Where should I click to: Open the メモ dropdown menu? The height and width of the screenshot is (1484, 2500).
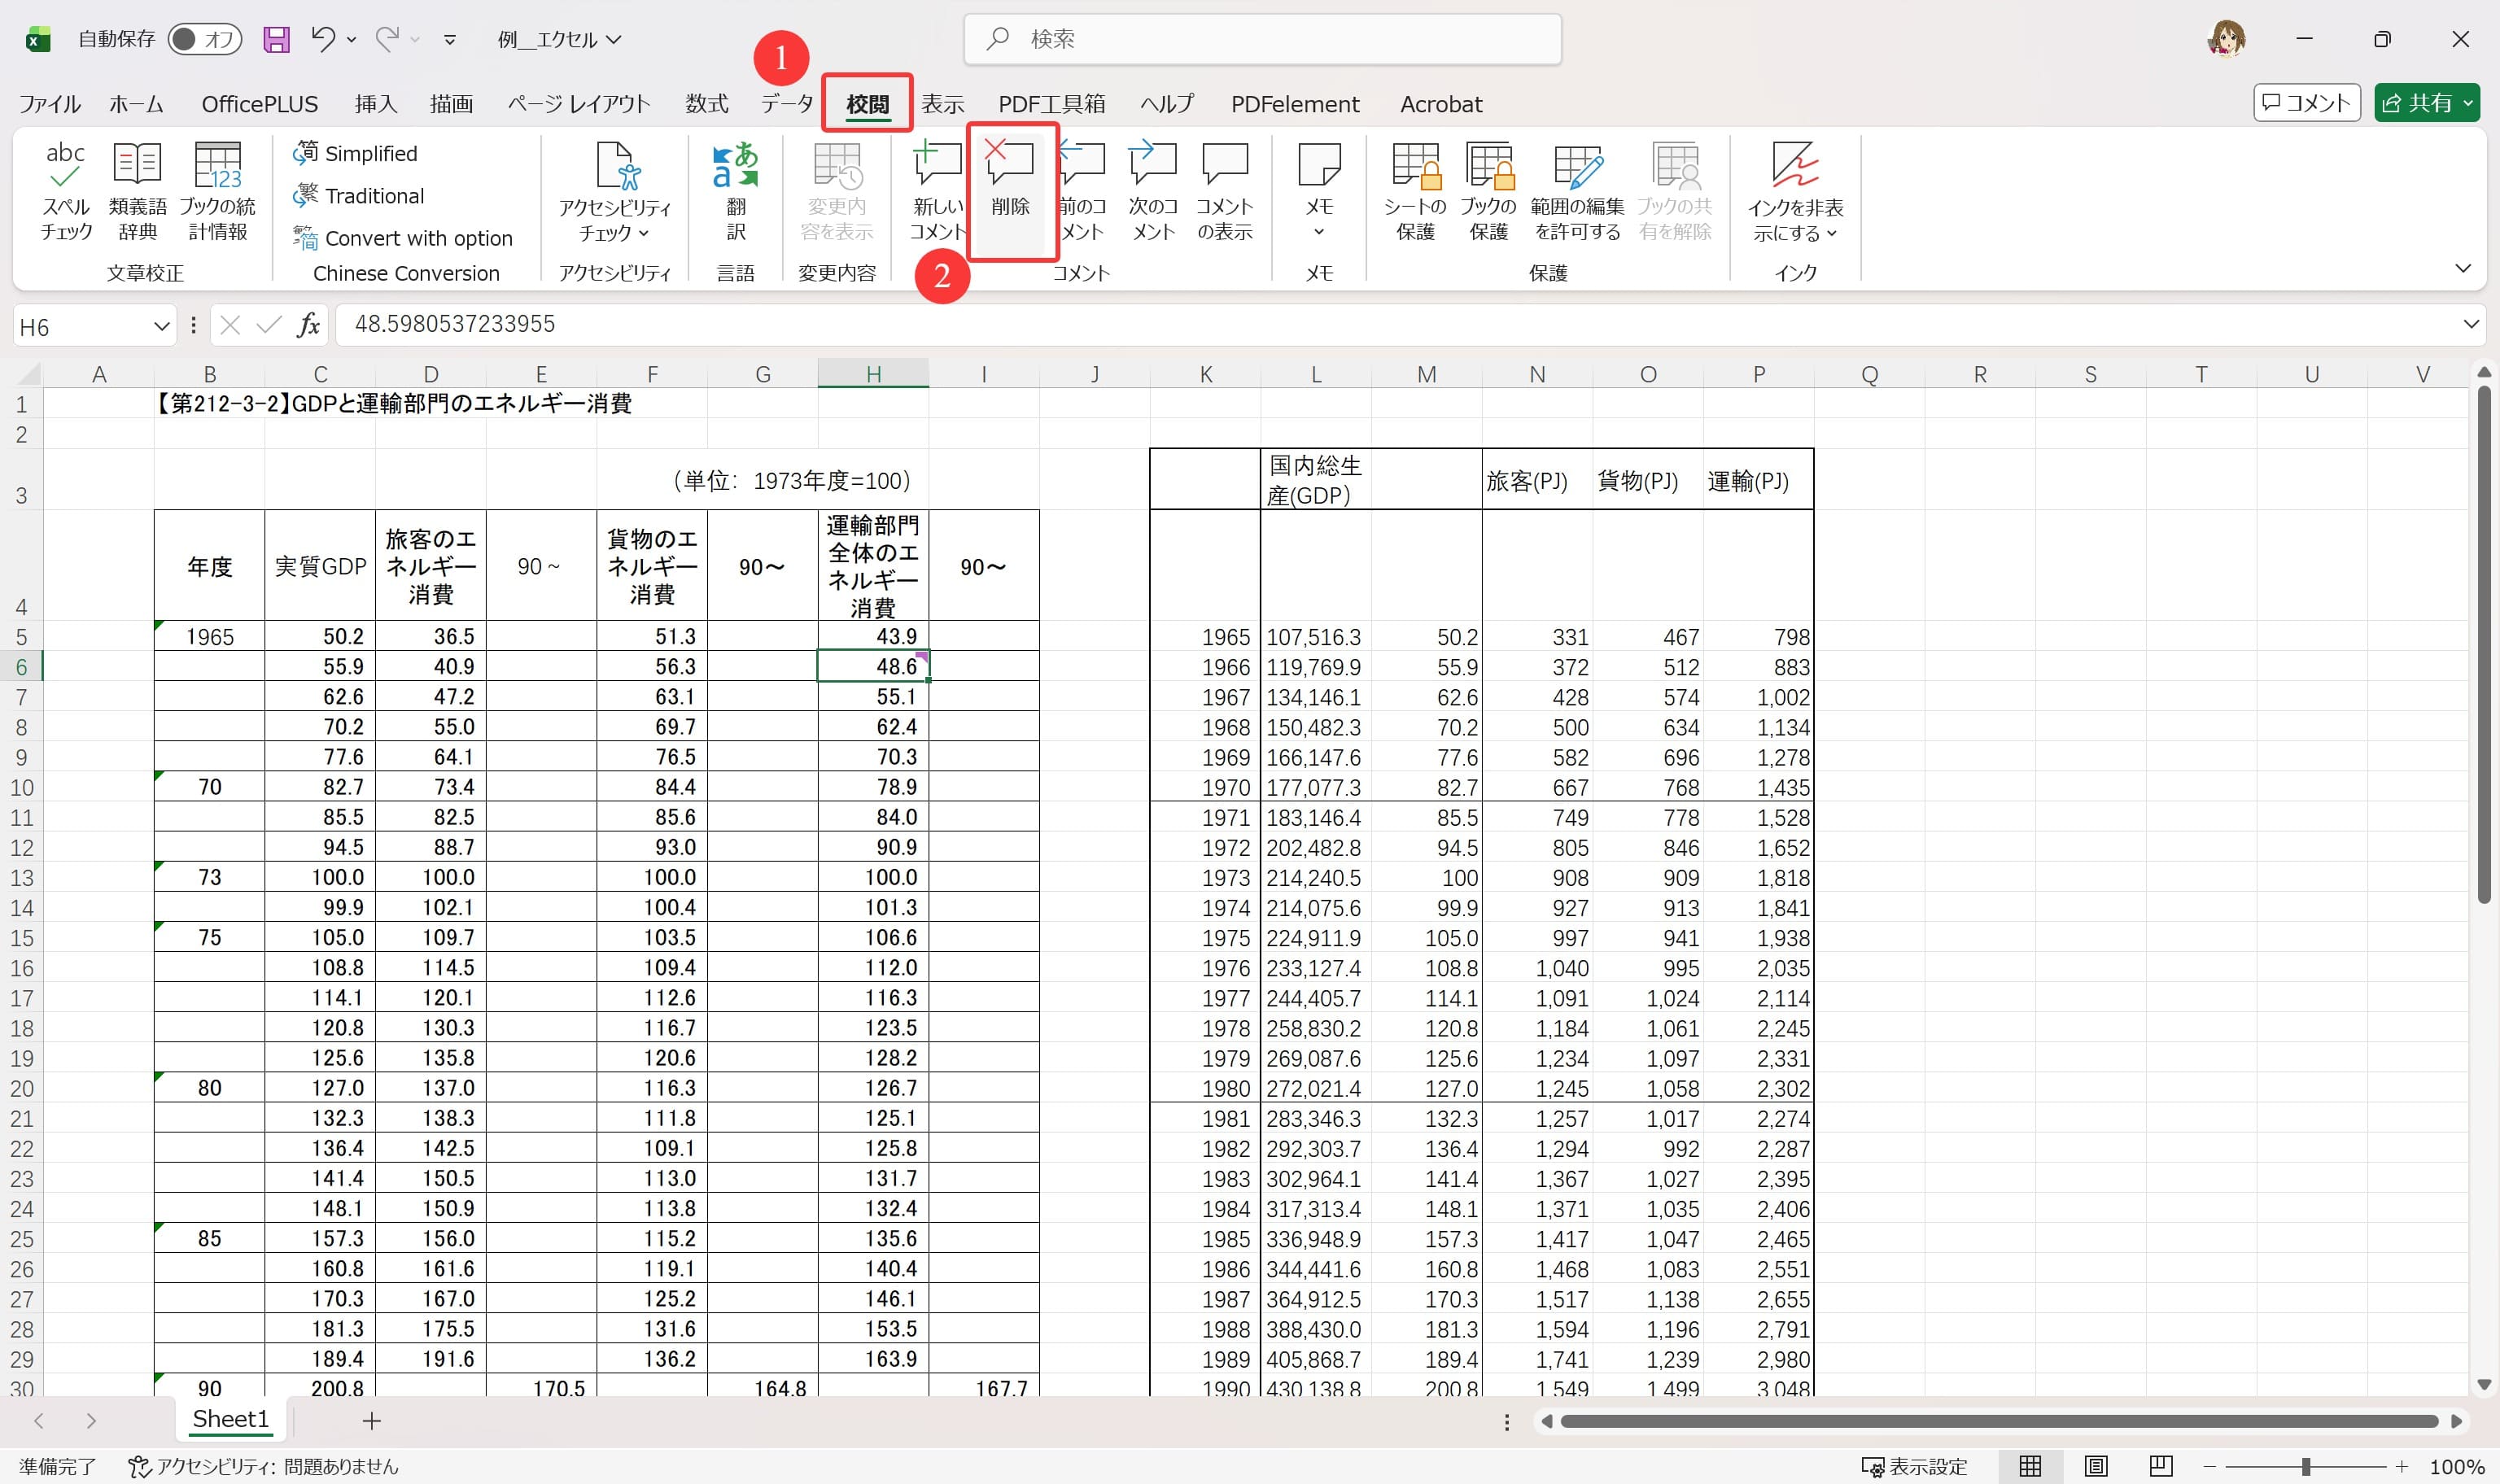1318,232
